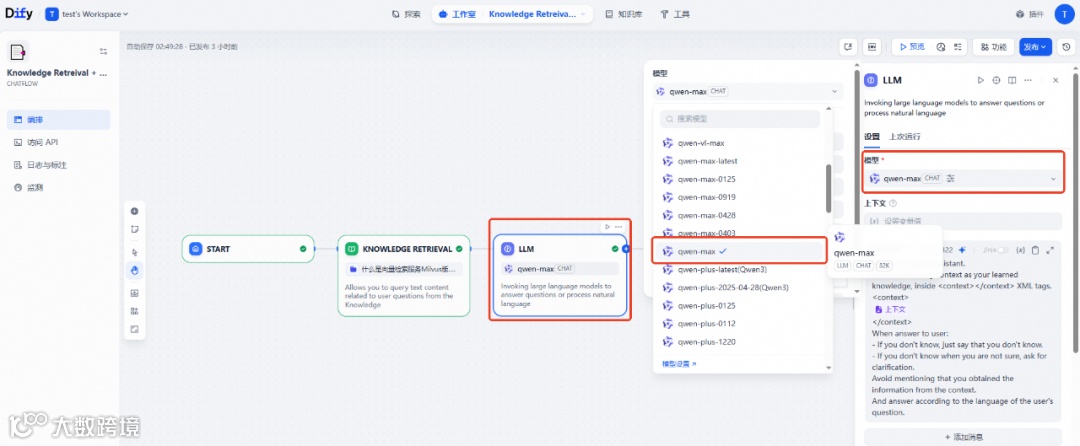1080x446 pixels.
Task: Switch to the 设置 tab
Action: click(x=872, y=136)
